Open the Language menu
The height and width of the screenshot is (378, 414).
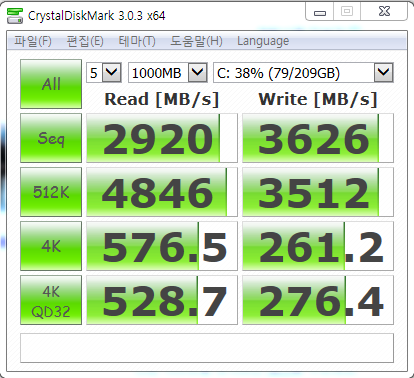click(263, 41)
